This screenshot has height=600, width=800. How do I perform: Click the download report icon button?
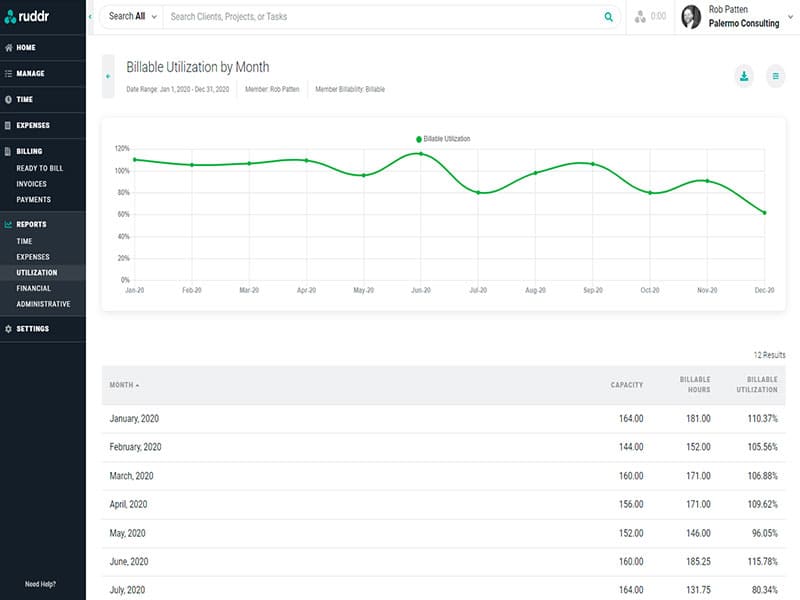pyautogui.click(x=743, y=76)
